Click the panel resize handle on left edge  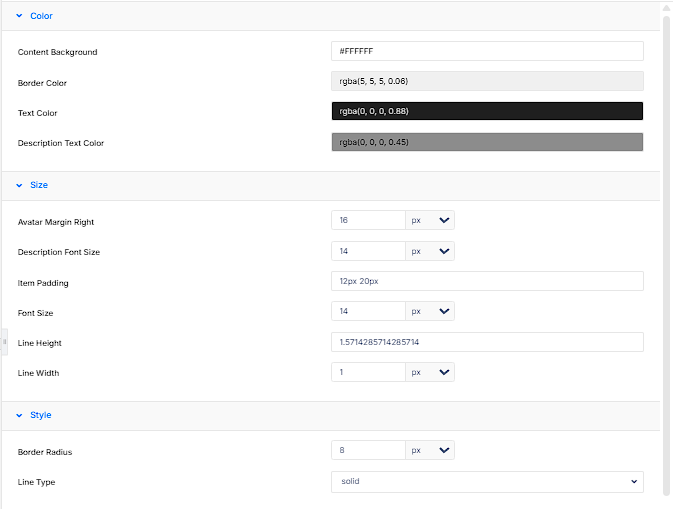coord(4,342)
